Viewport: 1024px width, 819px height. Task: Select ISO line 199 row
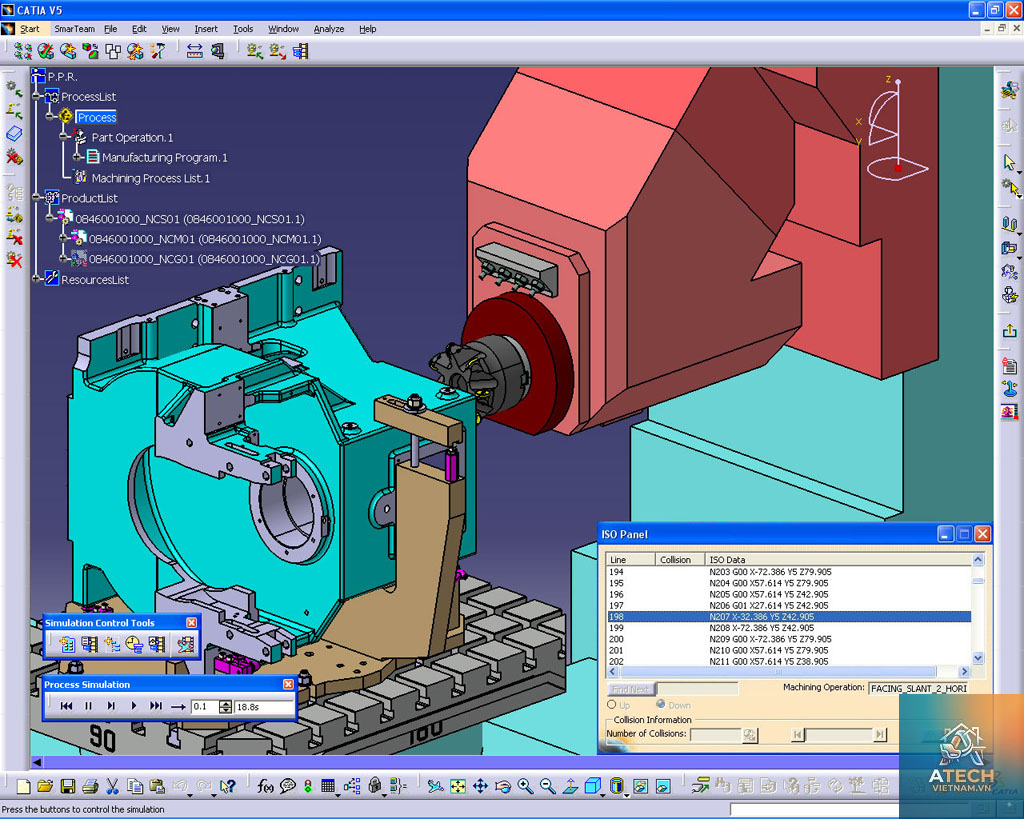(x=789, y=628)
